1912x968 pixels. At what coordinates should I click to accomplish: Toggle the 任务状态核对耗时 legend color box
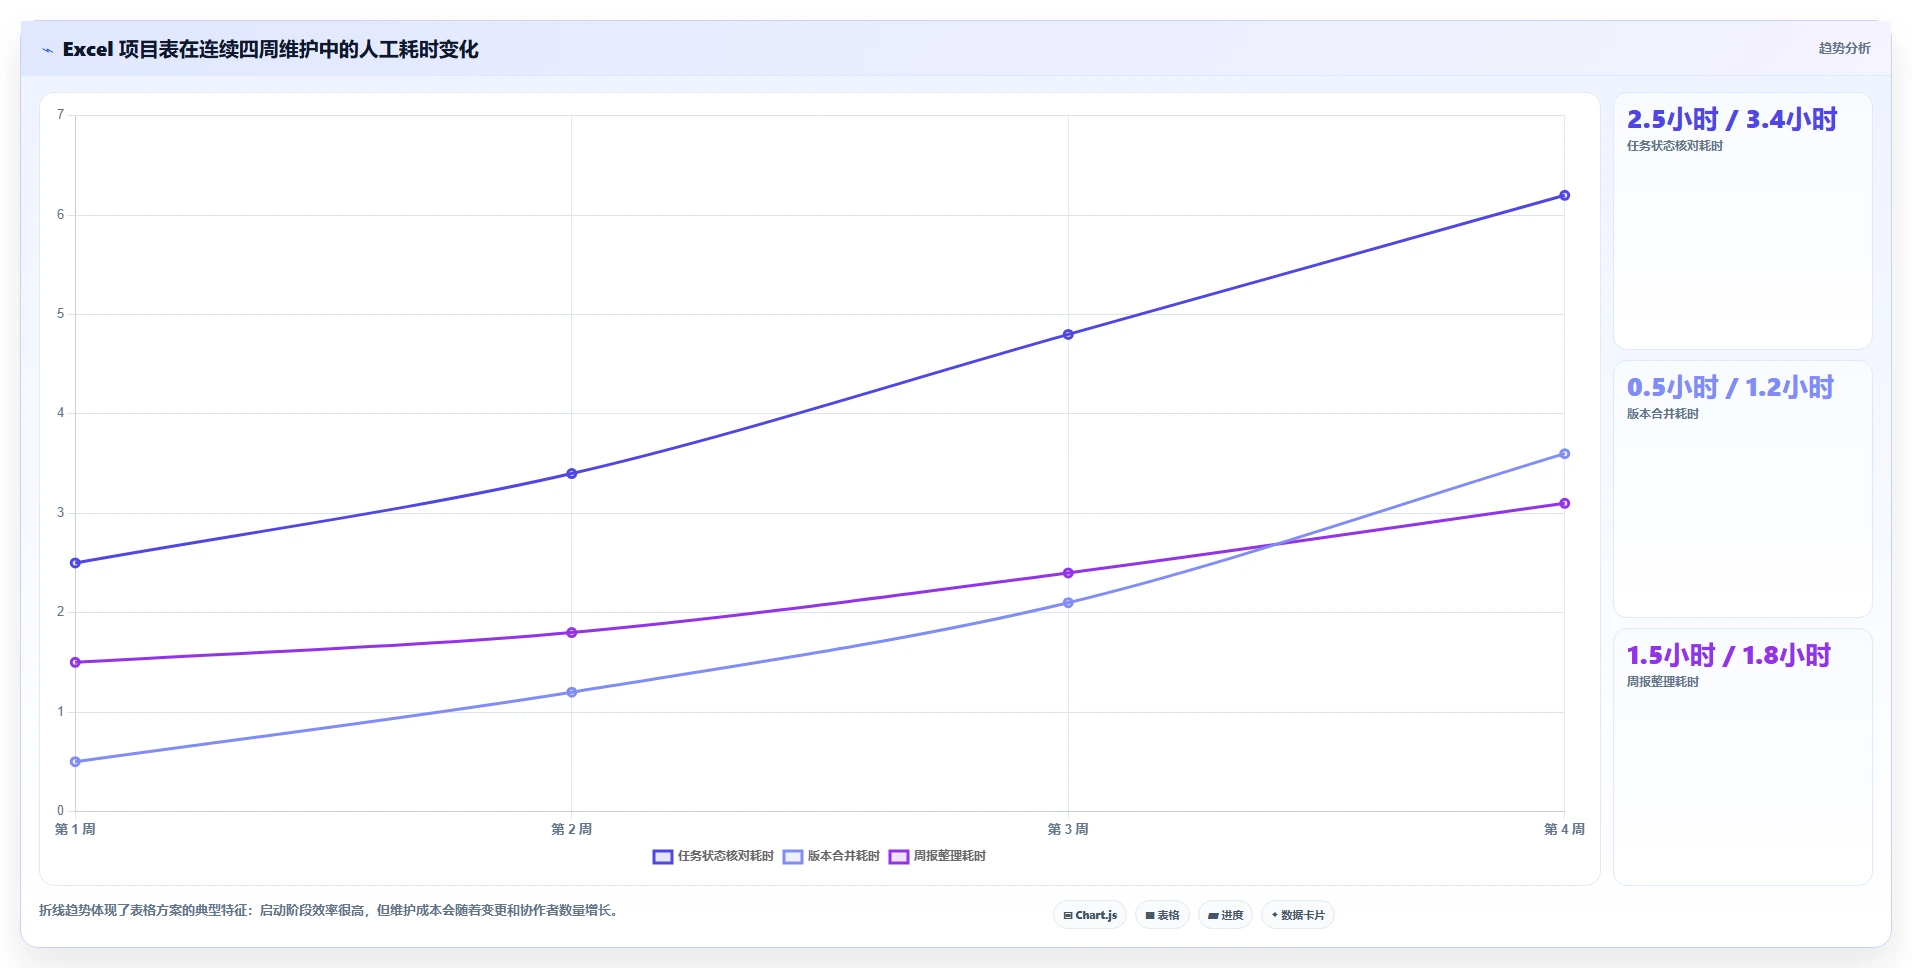click(x=662, y=856)
